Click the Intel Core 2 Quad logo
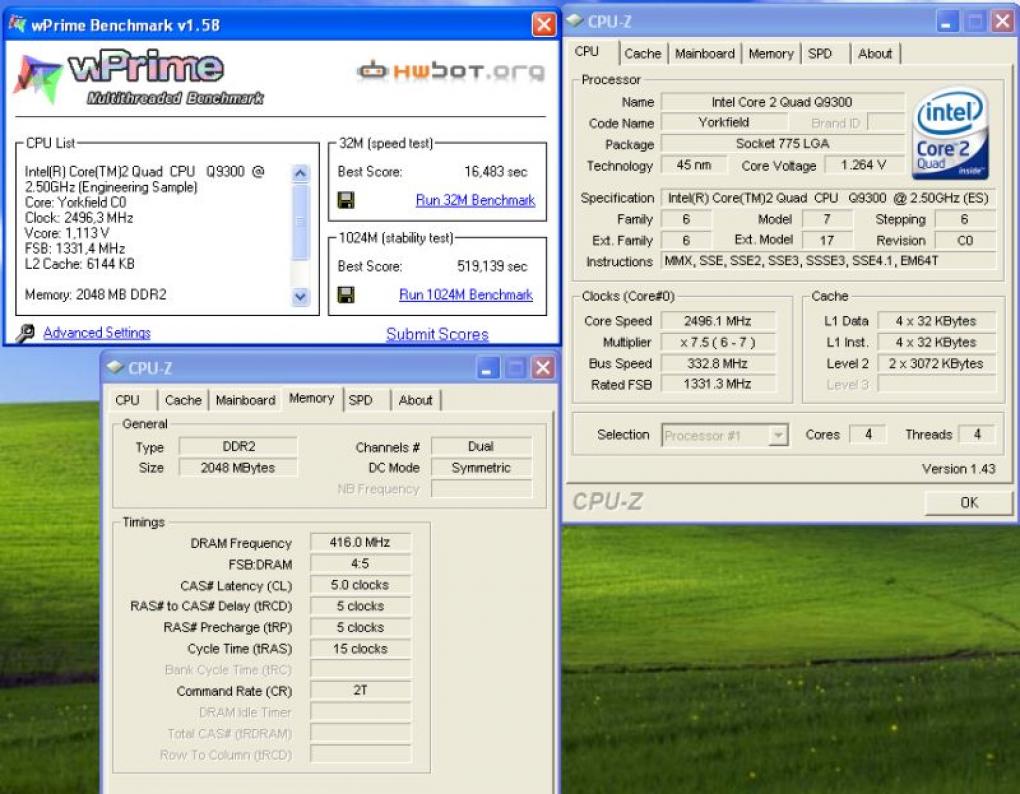This screenshot has width=1020, height=794. tap(950, 133)
